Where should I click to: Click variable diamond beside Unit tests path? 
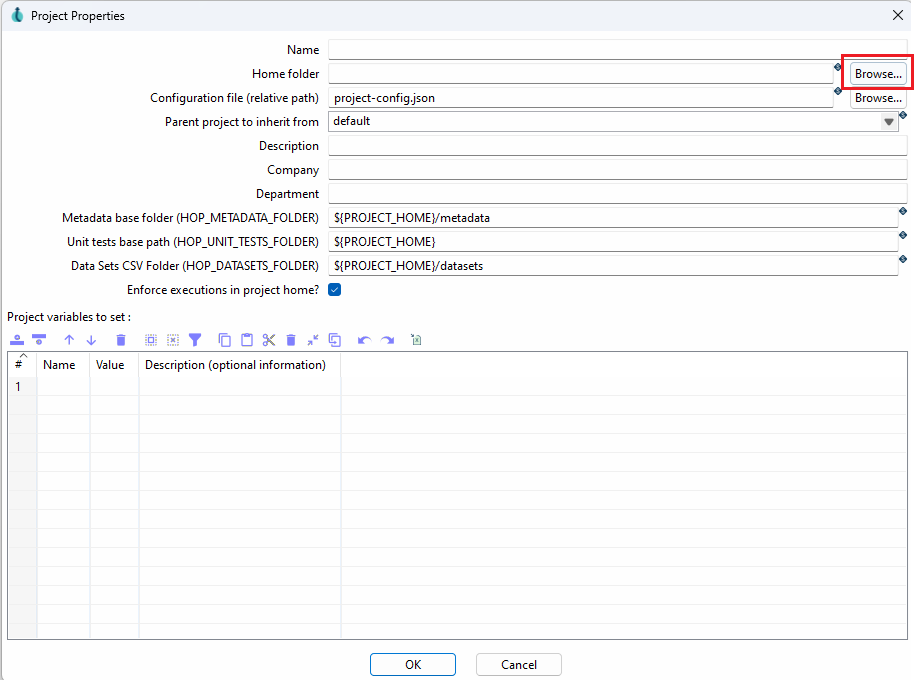click(903, 235)
